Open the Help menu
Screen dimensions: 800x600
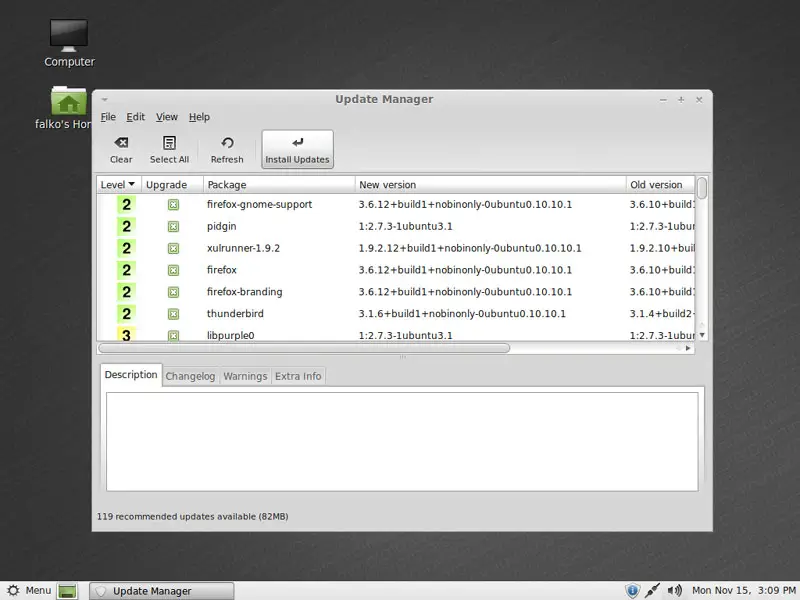click(199, 117)
